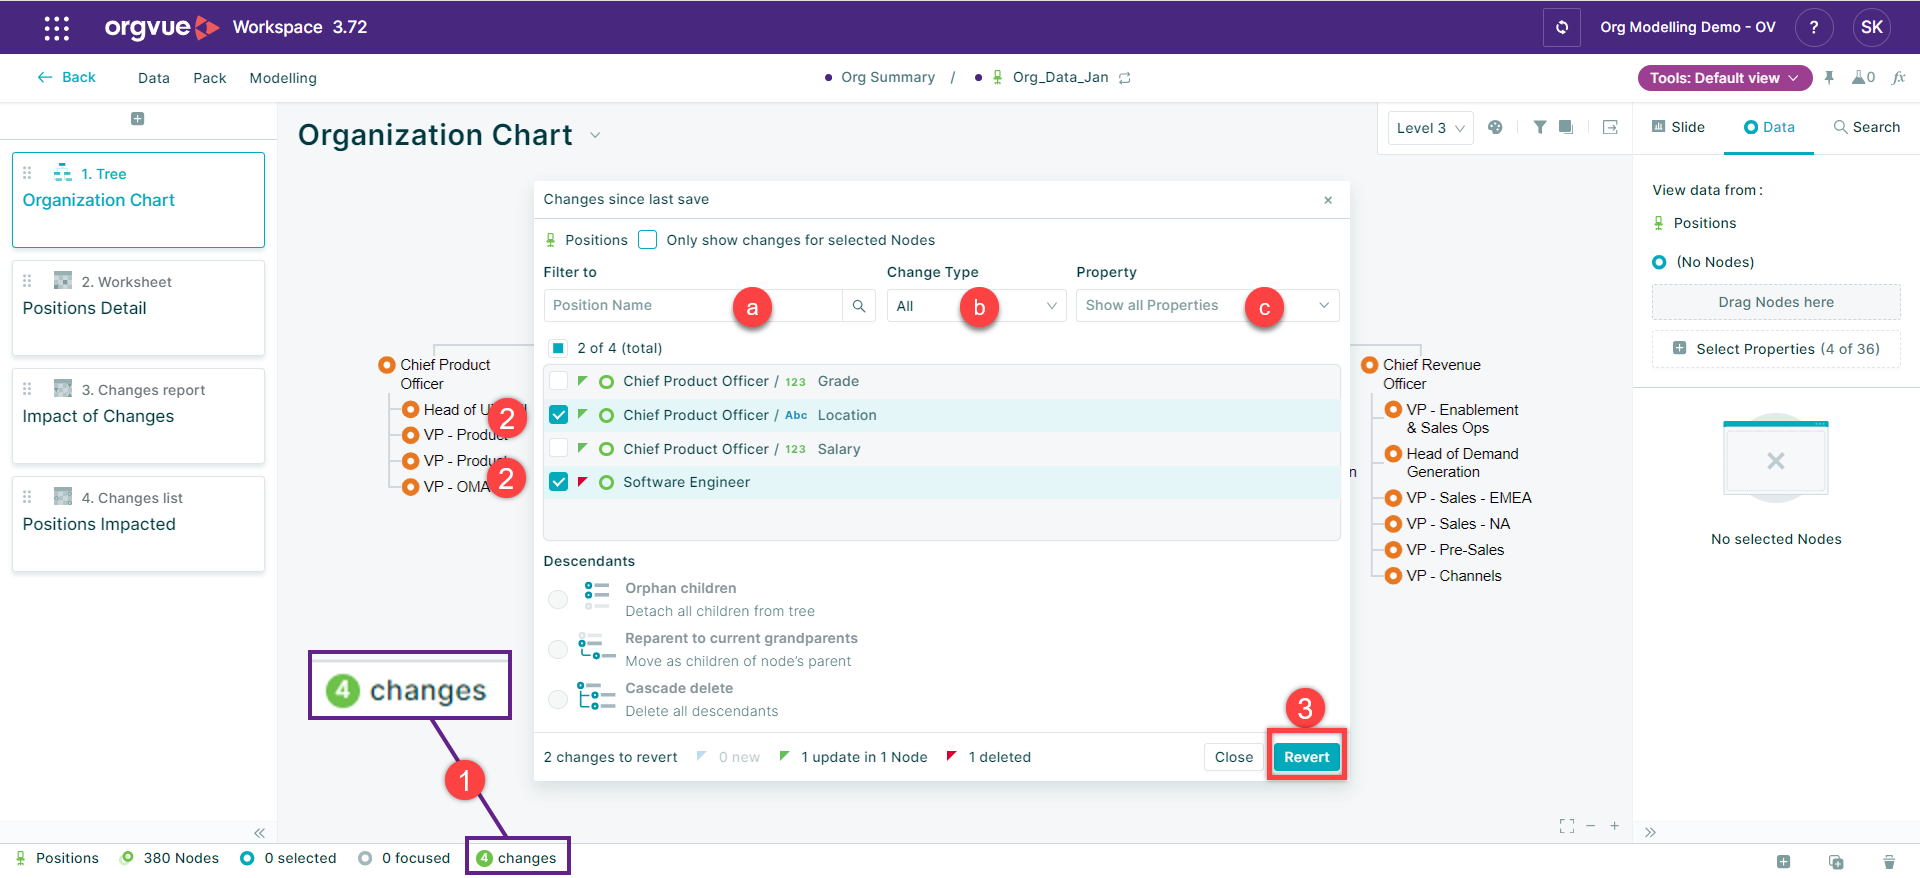The image size is (1920, 878).
Task: Click the Close button in dialog
Action: tap(1233, 757)
